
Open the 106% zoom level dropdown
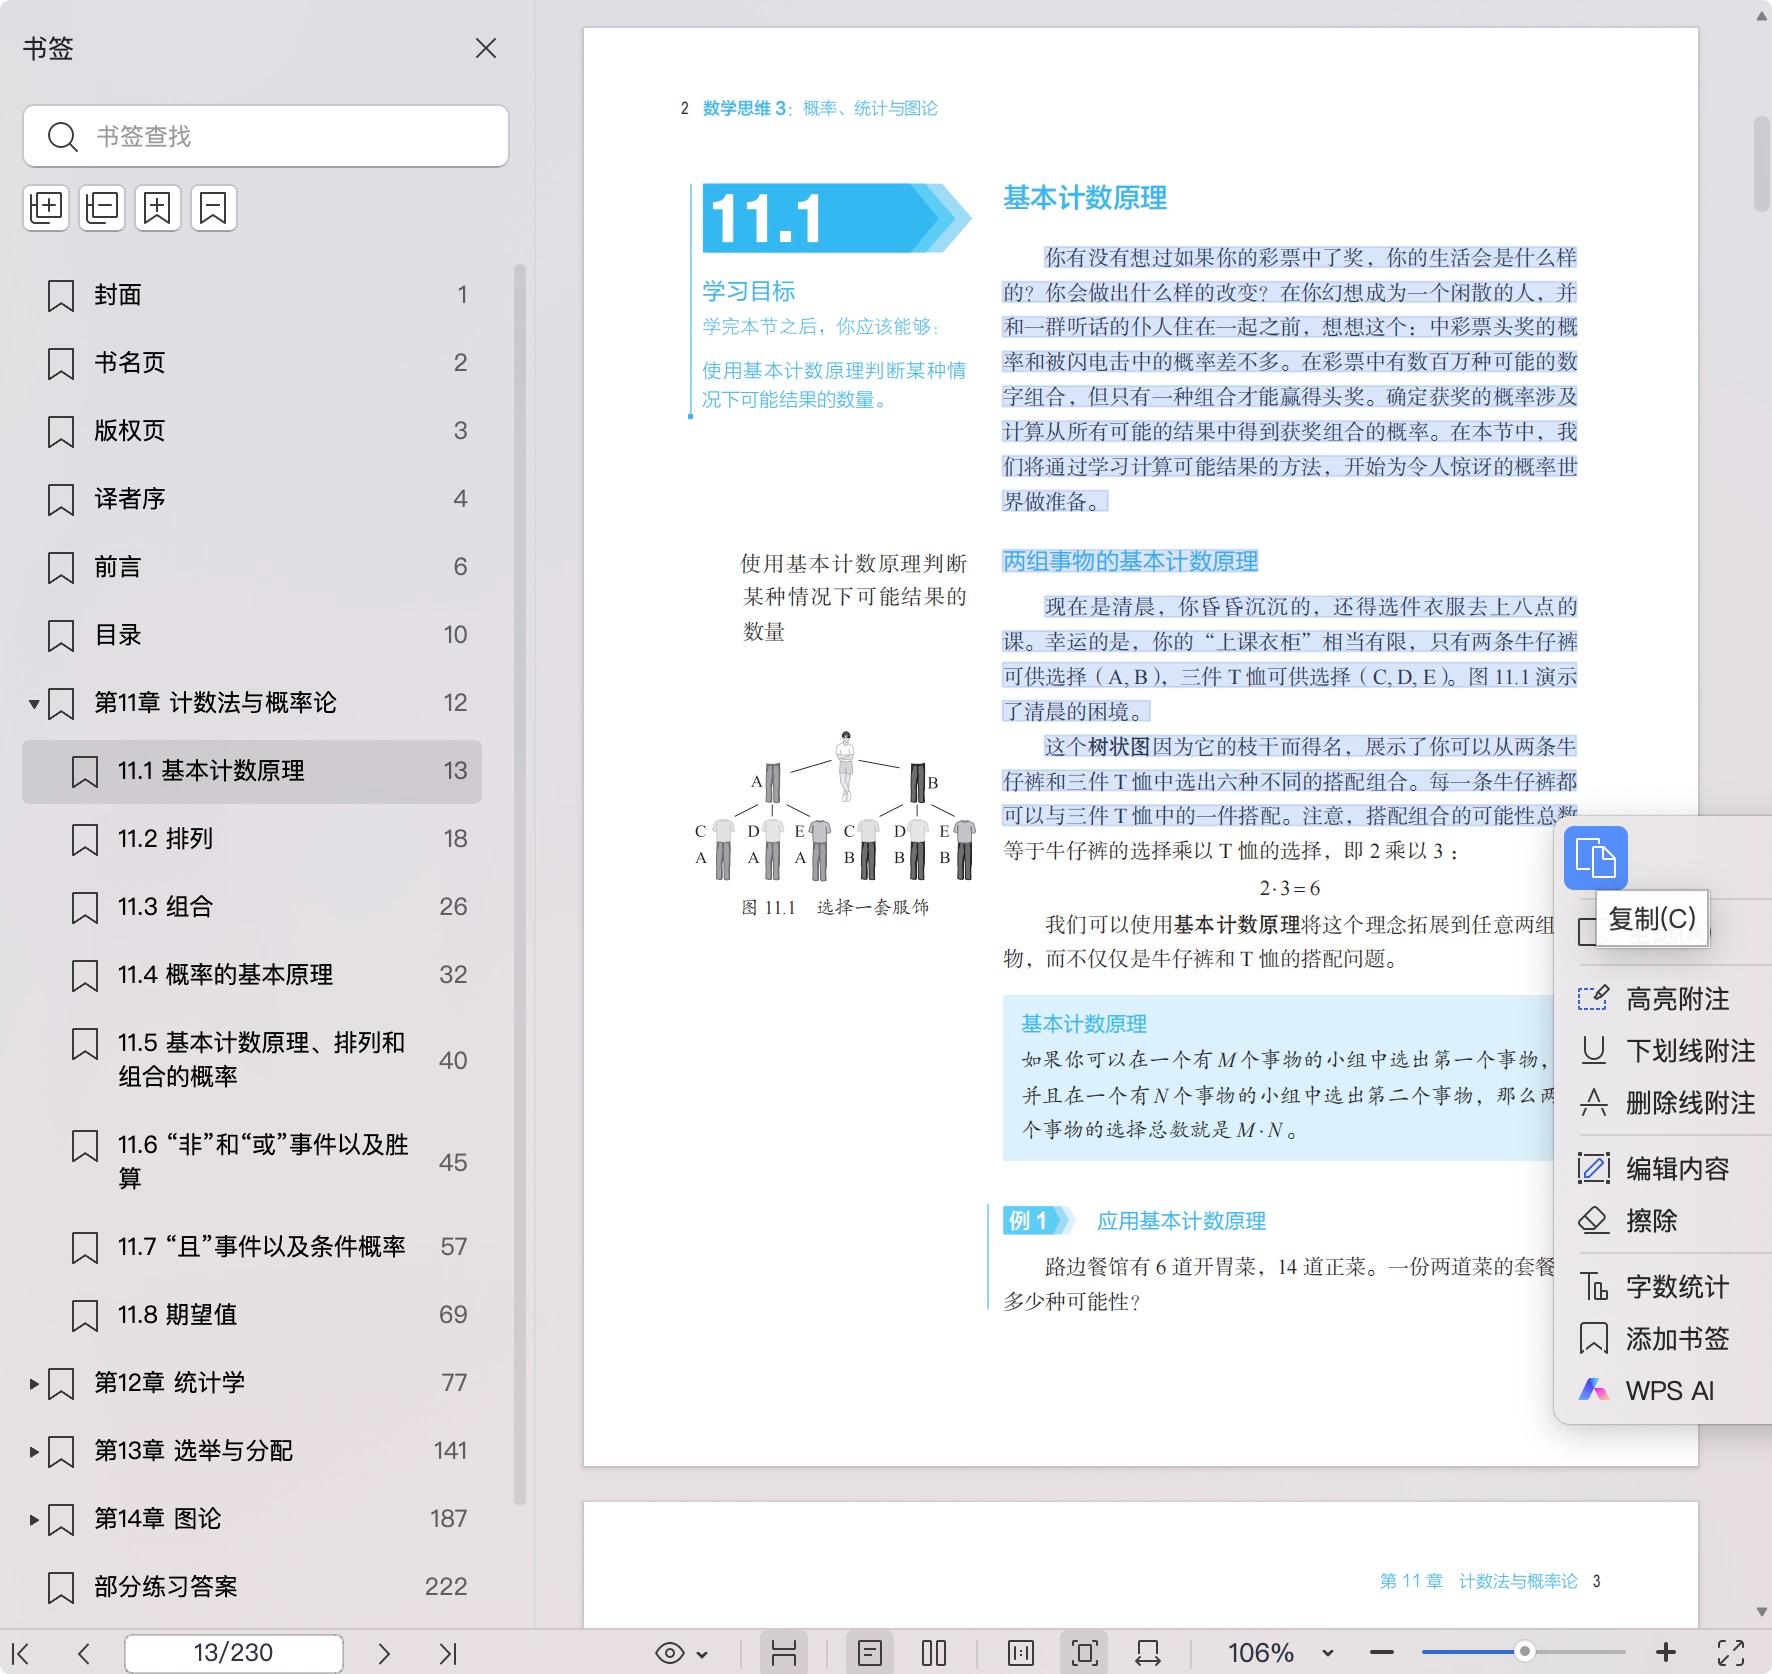point(1328,1653)
